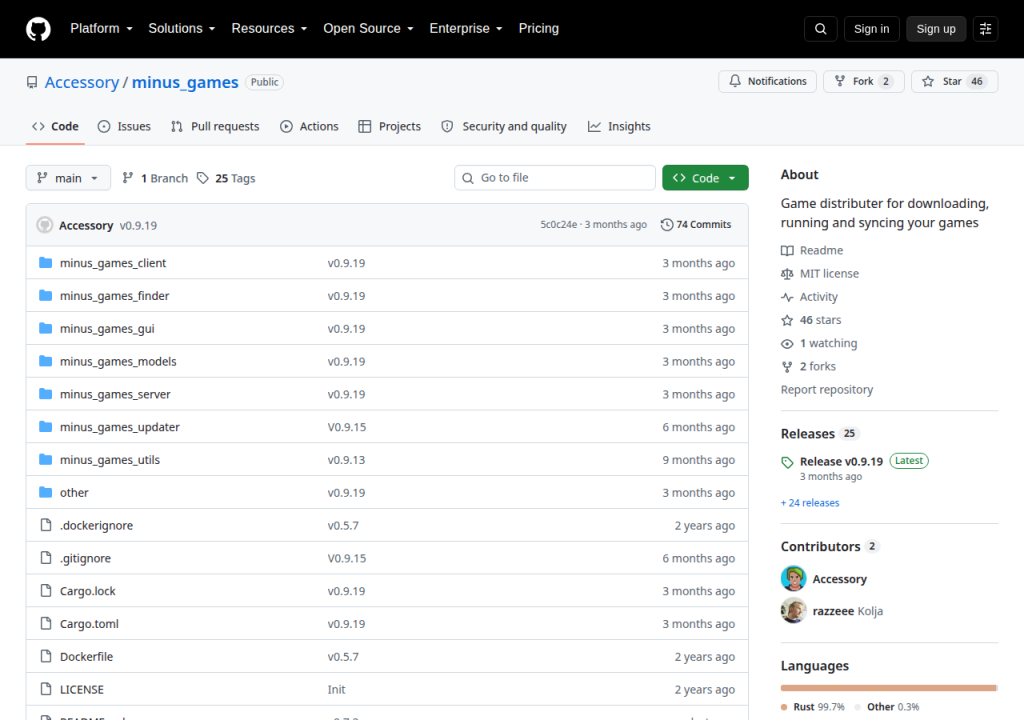Click the .dockerignore file icon
This screenshot has width=1024, height=720.
click(x=46, y=525)
